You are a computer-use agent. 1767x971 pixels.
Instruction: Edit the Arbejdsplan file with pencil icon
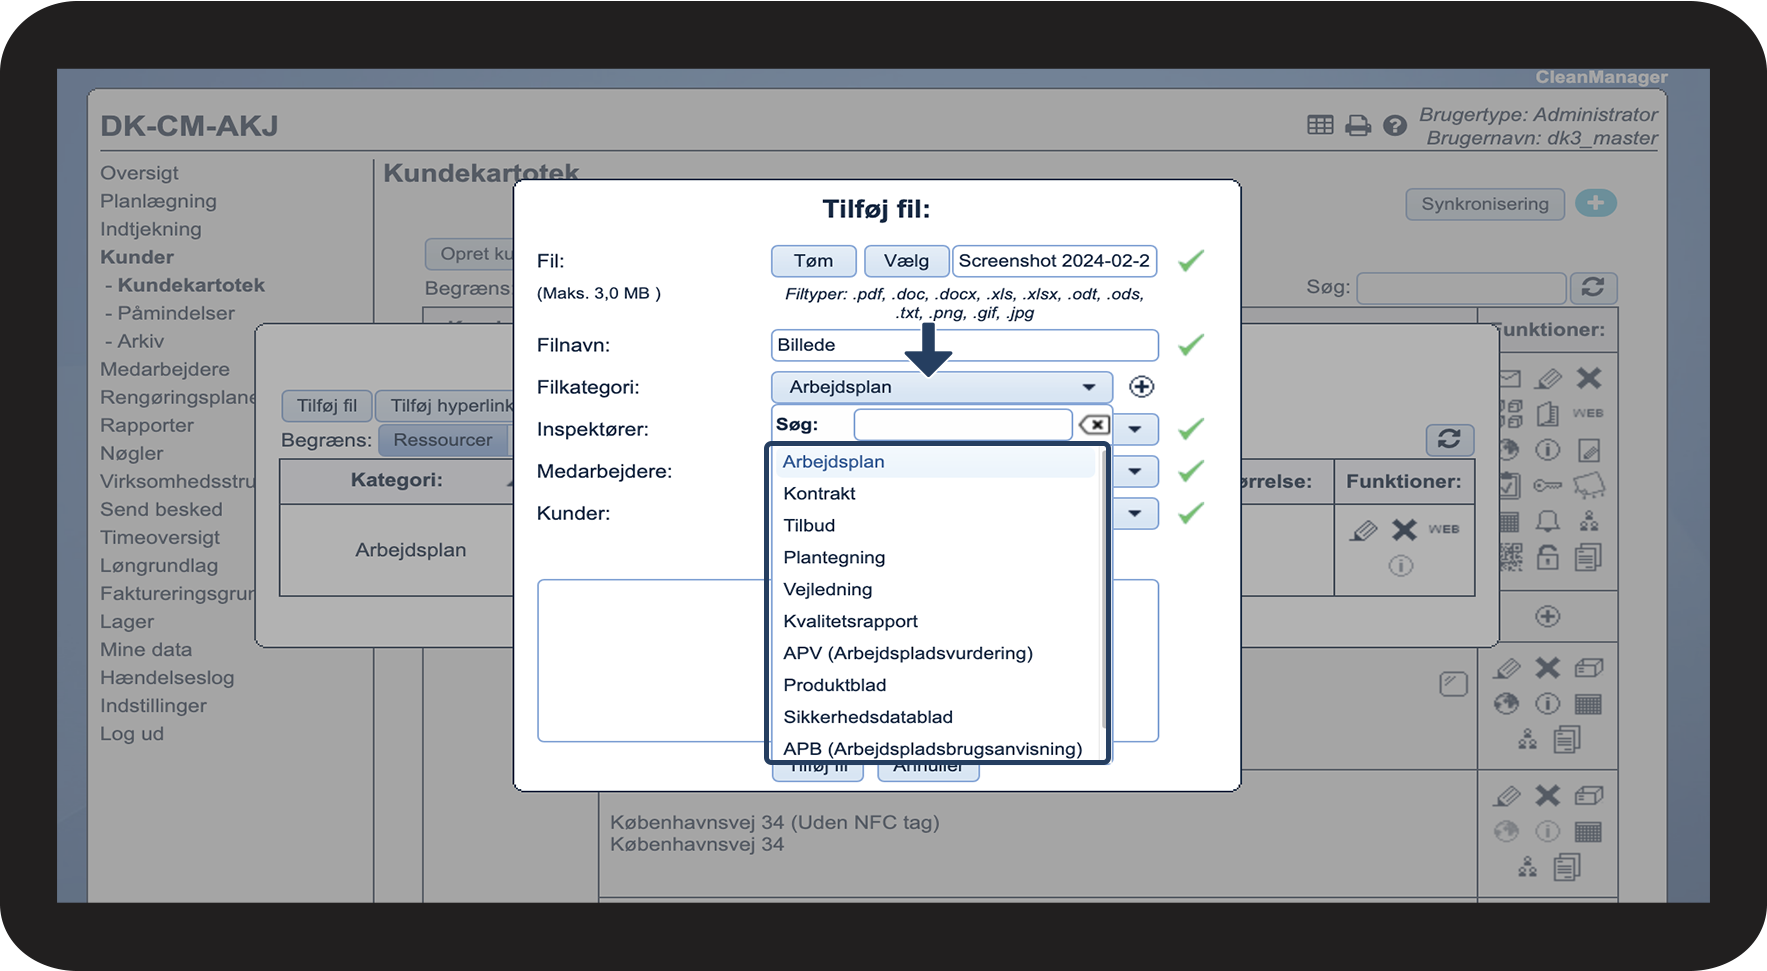point(1363,530)
